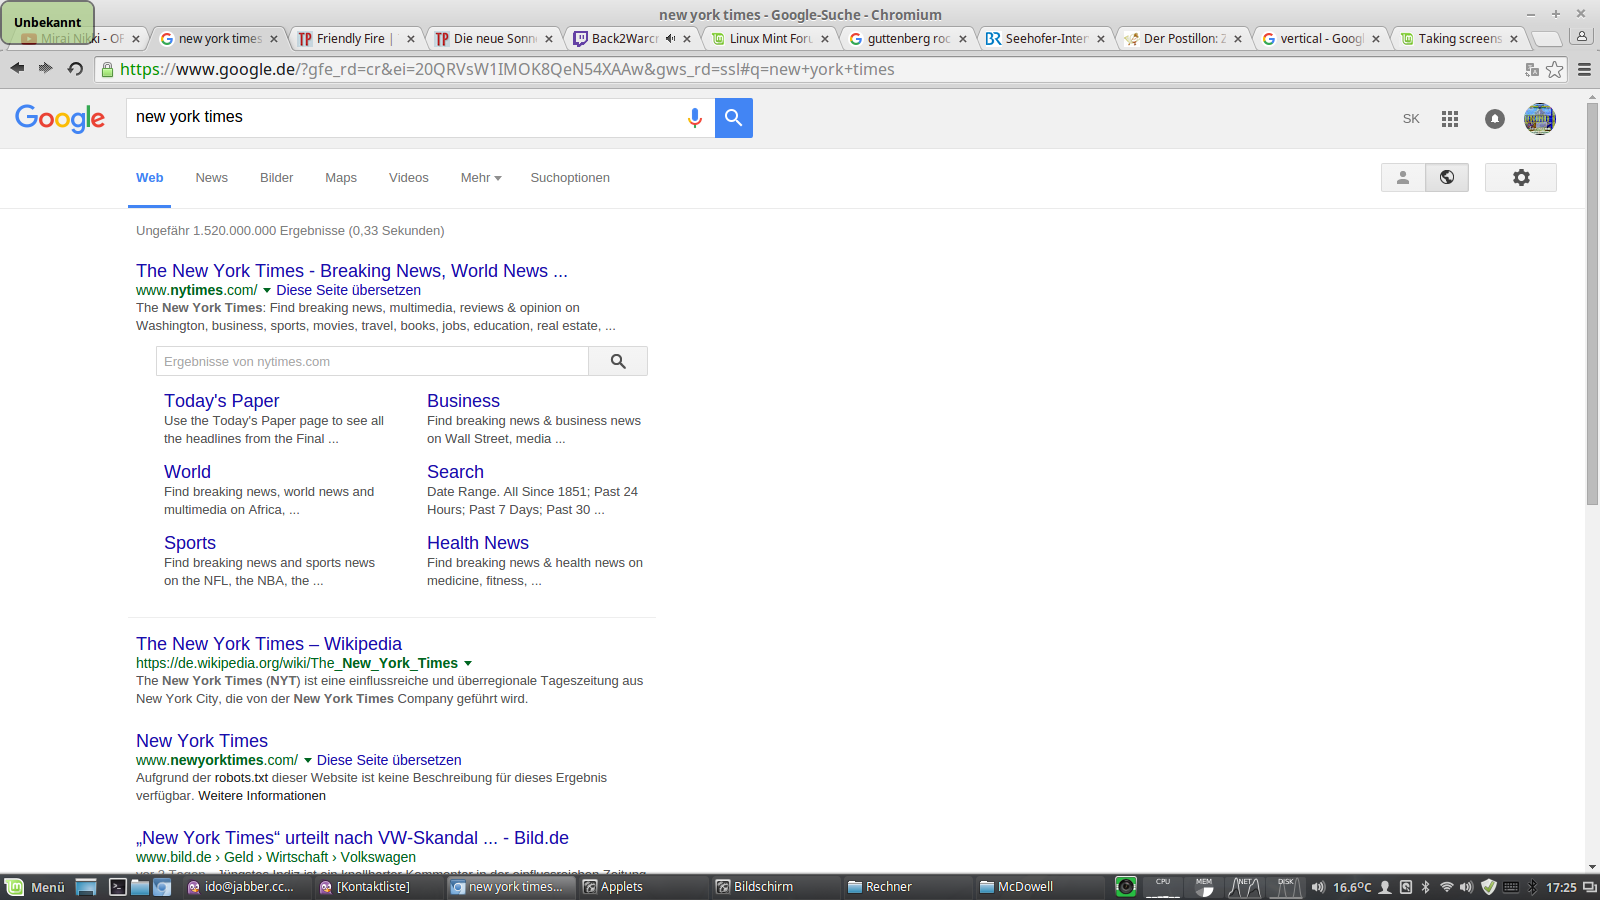This screenshot has width=1600, height=900.
Task: Open the keyboard layout applet
Action: 1511,887
